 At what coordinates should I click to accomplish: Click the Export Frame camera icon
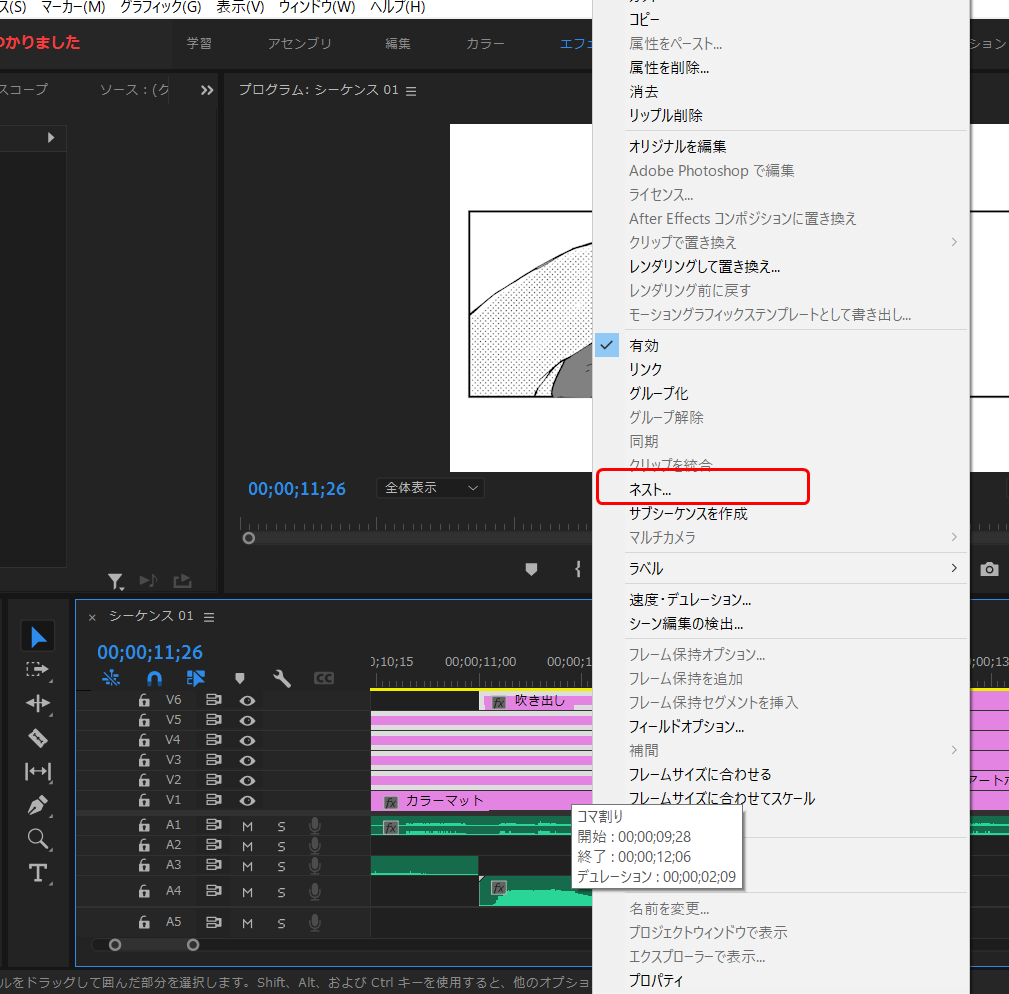[x=989, y=569]
